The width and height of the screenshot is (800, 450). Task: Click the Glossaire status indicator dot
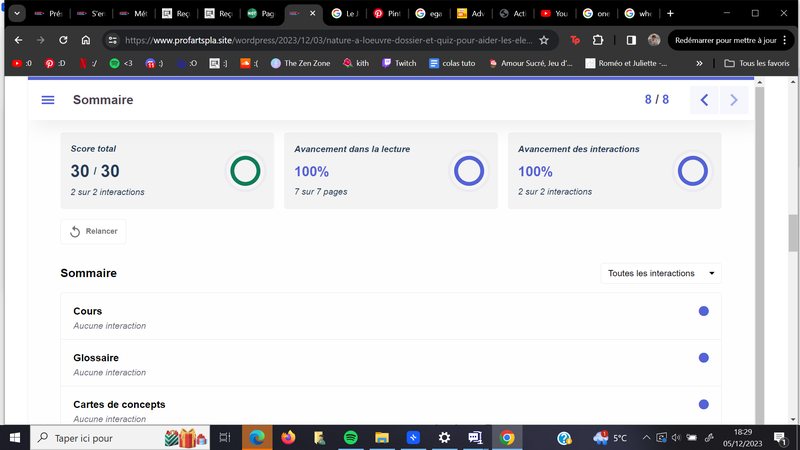coord(703,358)
